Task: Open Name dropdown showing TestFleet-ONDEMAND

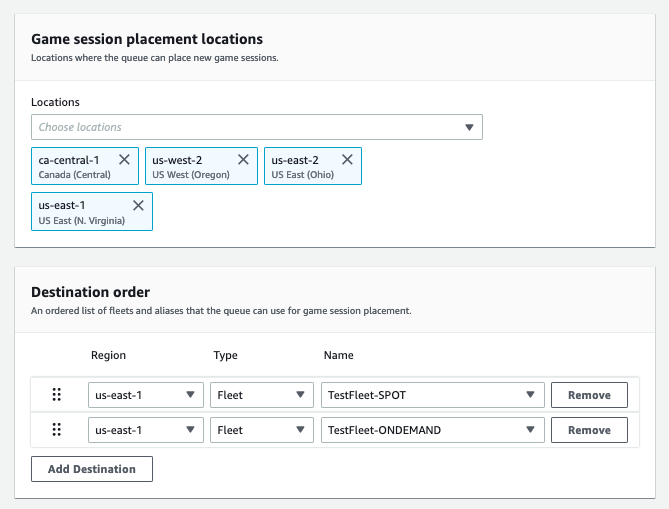Action: click(x=432, y=430)
